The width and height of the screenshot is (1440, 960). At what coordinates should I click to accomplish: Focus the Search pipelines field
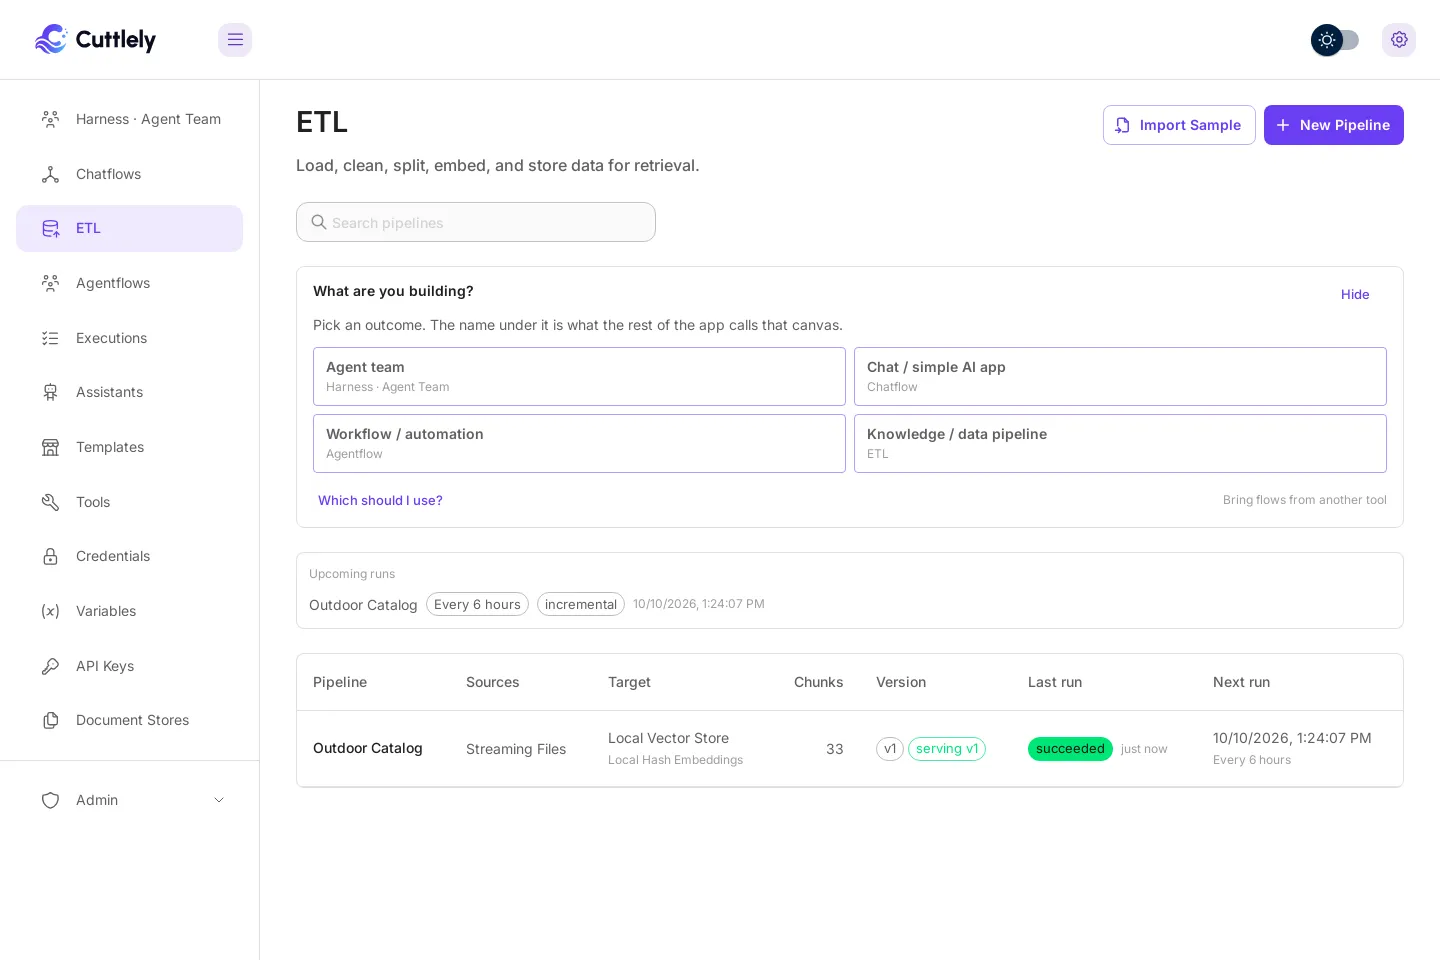point(476,222)
